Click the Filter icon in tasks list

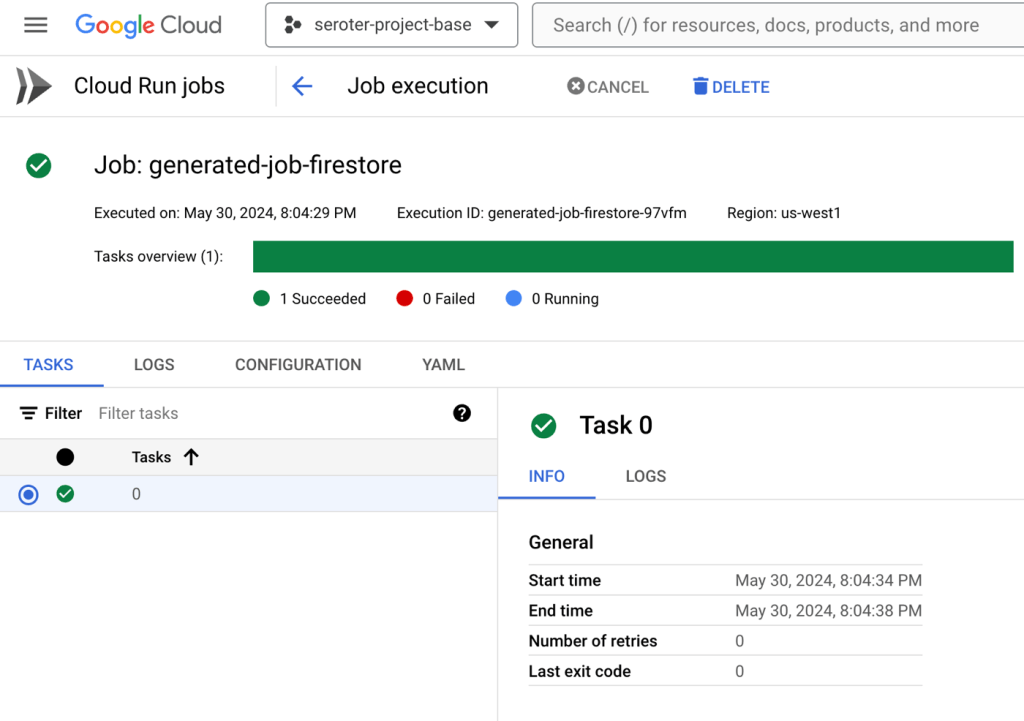pos(29,413)
